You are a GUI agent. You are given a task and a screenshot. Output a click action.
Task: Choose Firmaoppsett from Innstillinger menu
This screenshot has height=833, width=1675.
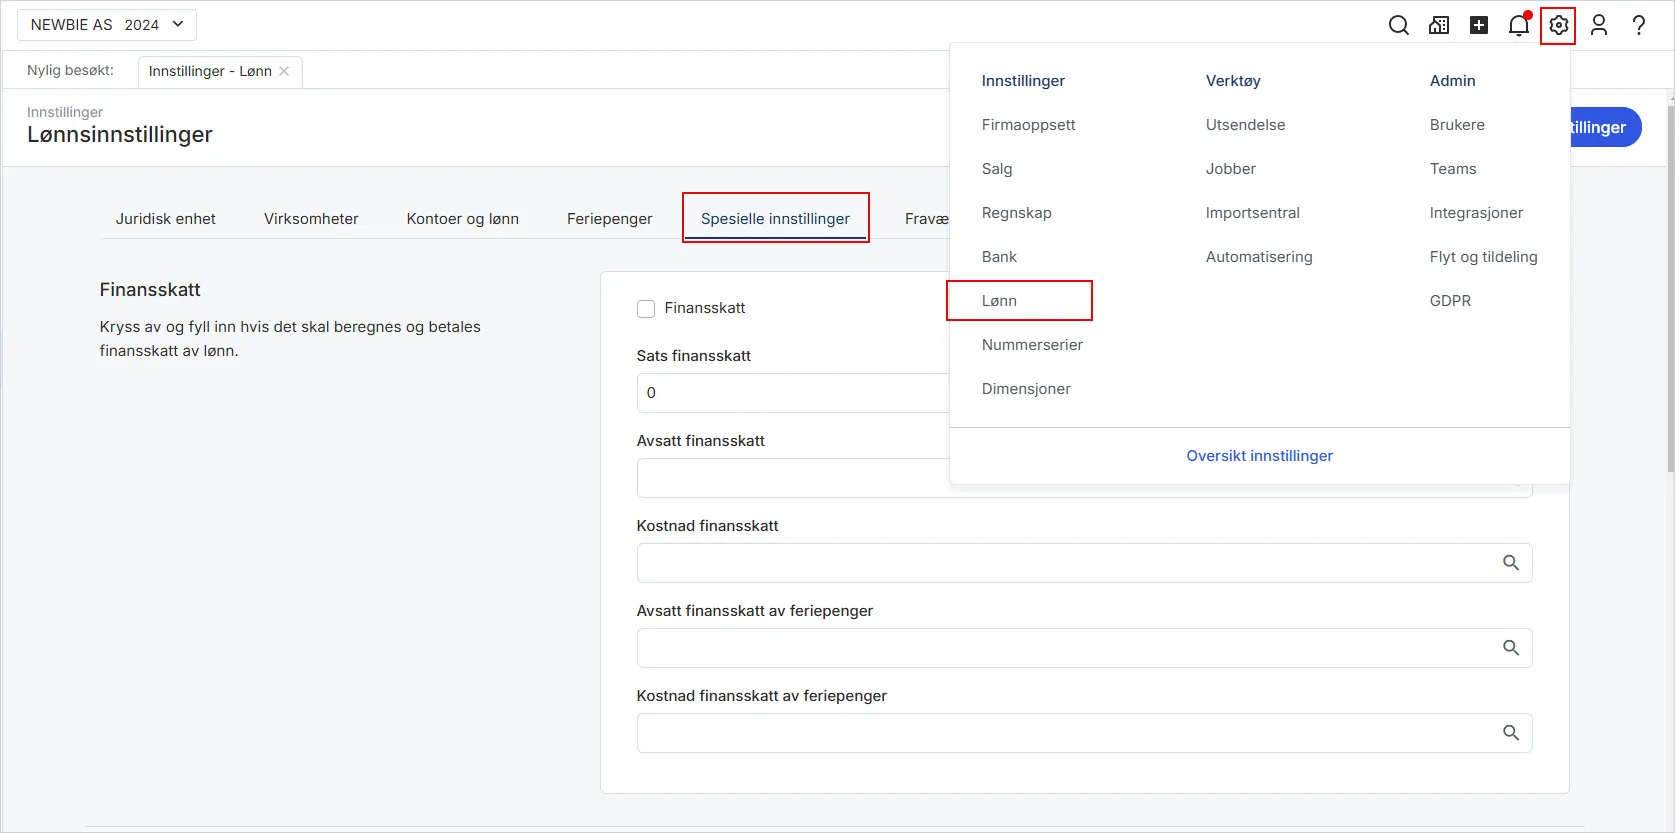1028,125
